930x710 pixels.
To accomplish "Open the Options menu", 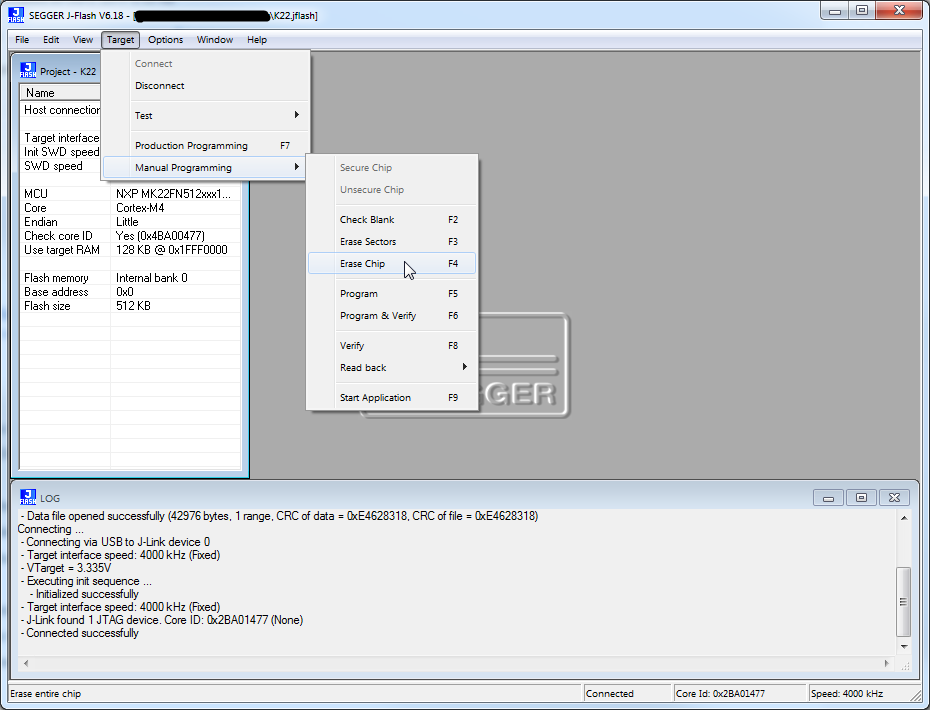I will click(165, 40).
